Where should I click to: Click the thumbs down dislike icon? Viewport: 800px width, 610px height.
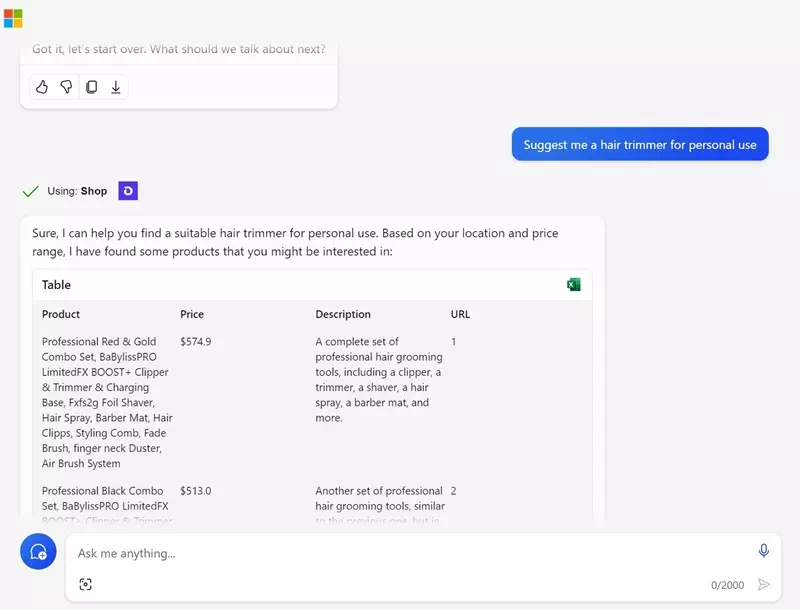[66, 87]
